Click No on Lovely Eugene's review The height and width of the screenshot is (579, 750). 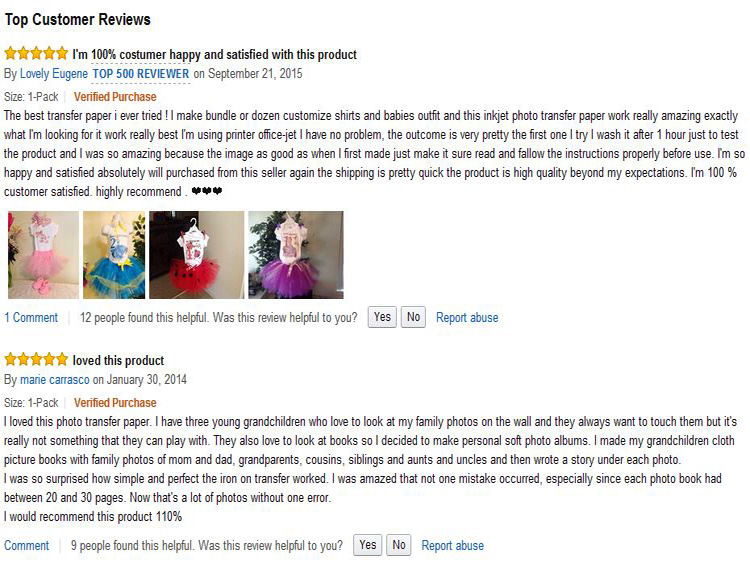click(413, 317)
